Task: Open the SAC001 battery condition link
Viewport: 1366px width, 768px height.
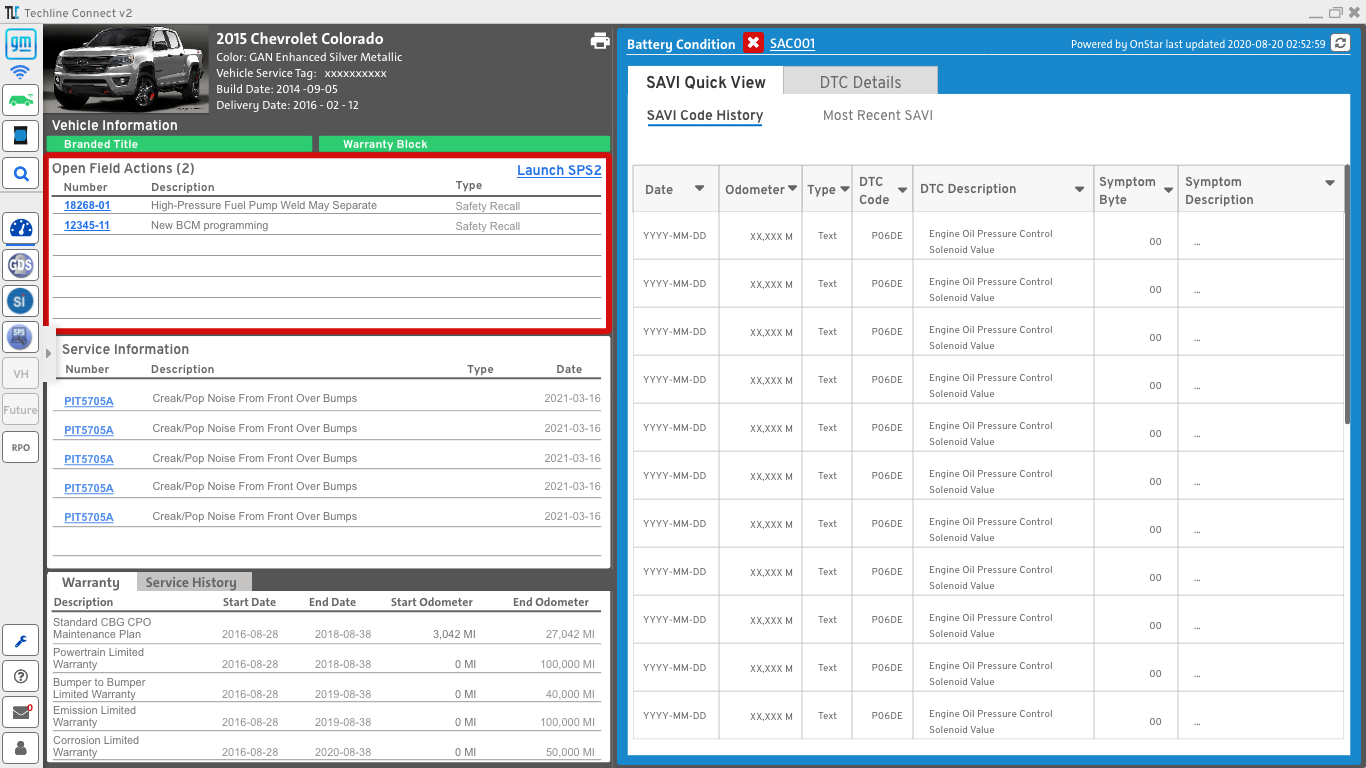Action: (792, 43)
